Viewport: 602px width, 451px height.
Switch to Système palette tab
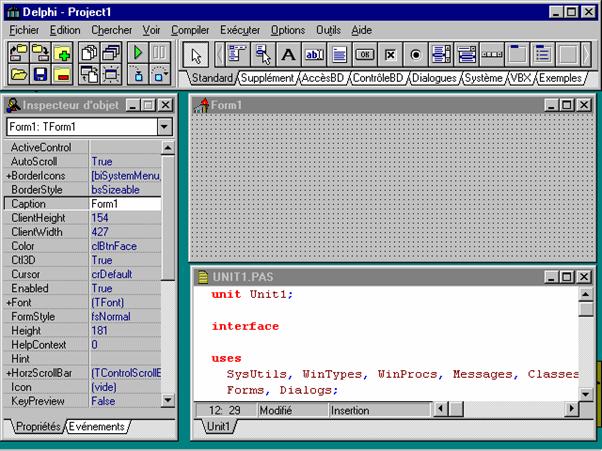point(483,78)
